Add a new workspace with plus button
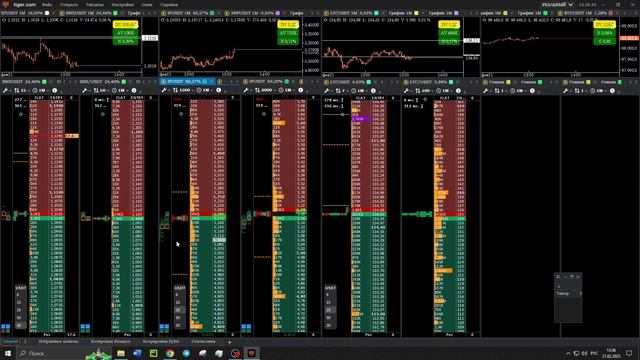Screen dimensions: 640x360 point(229,342)
